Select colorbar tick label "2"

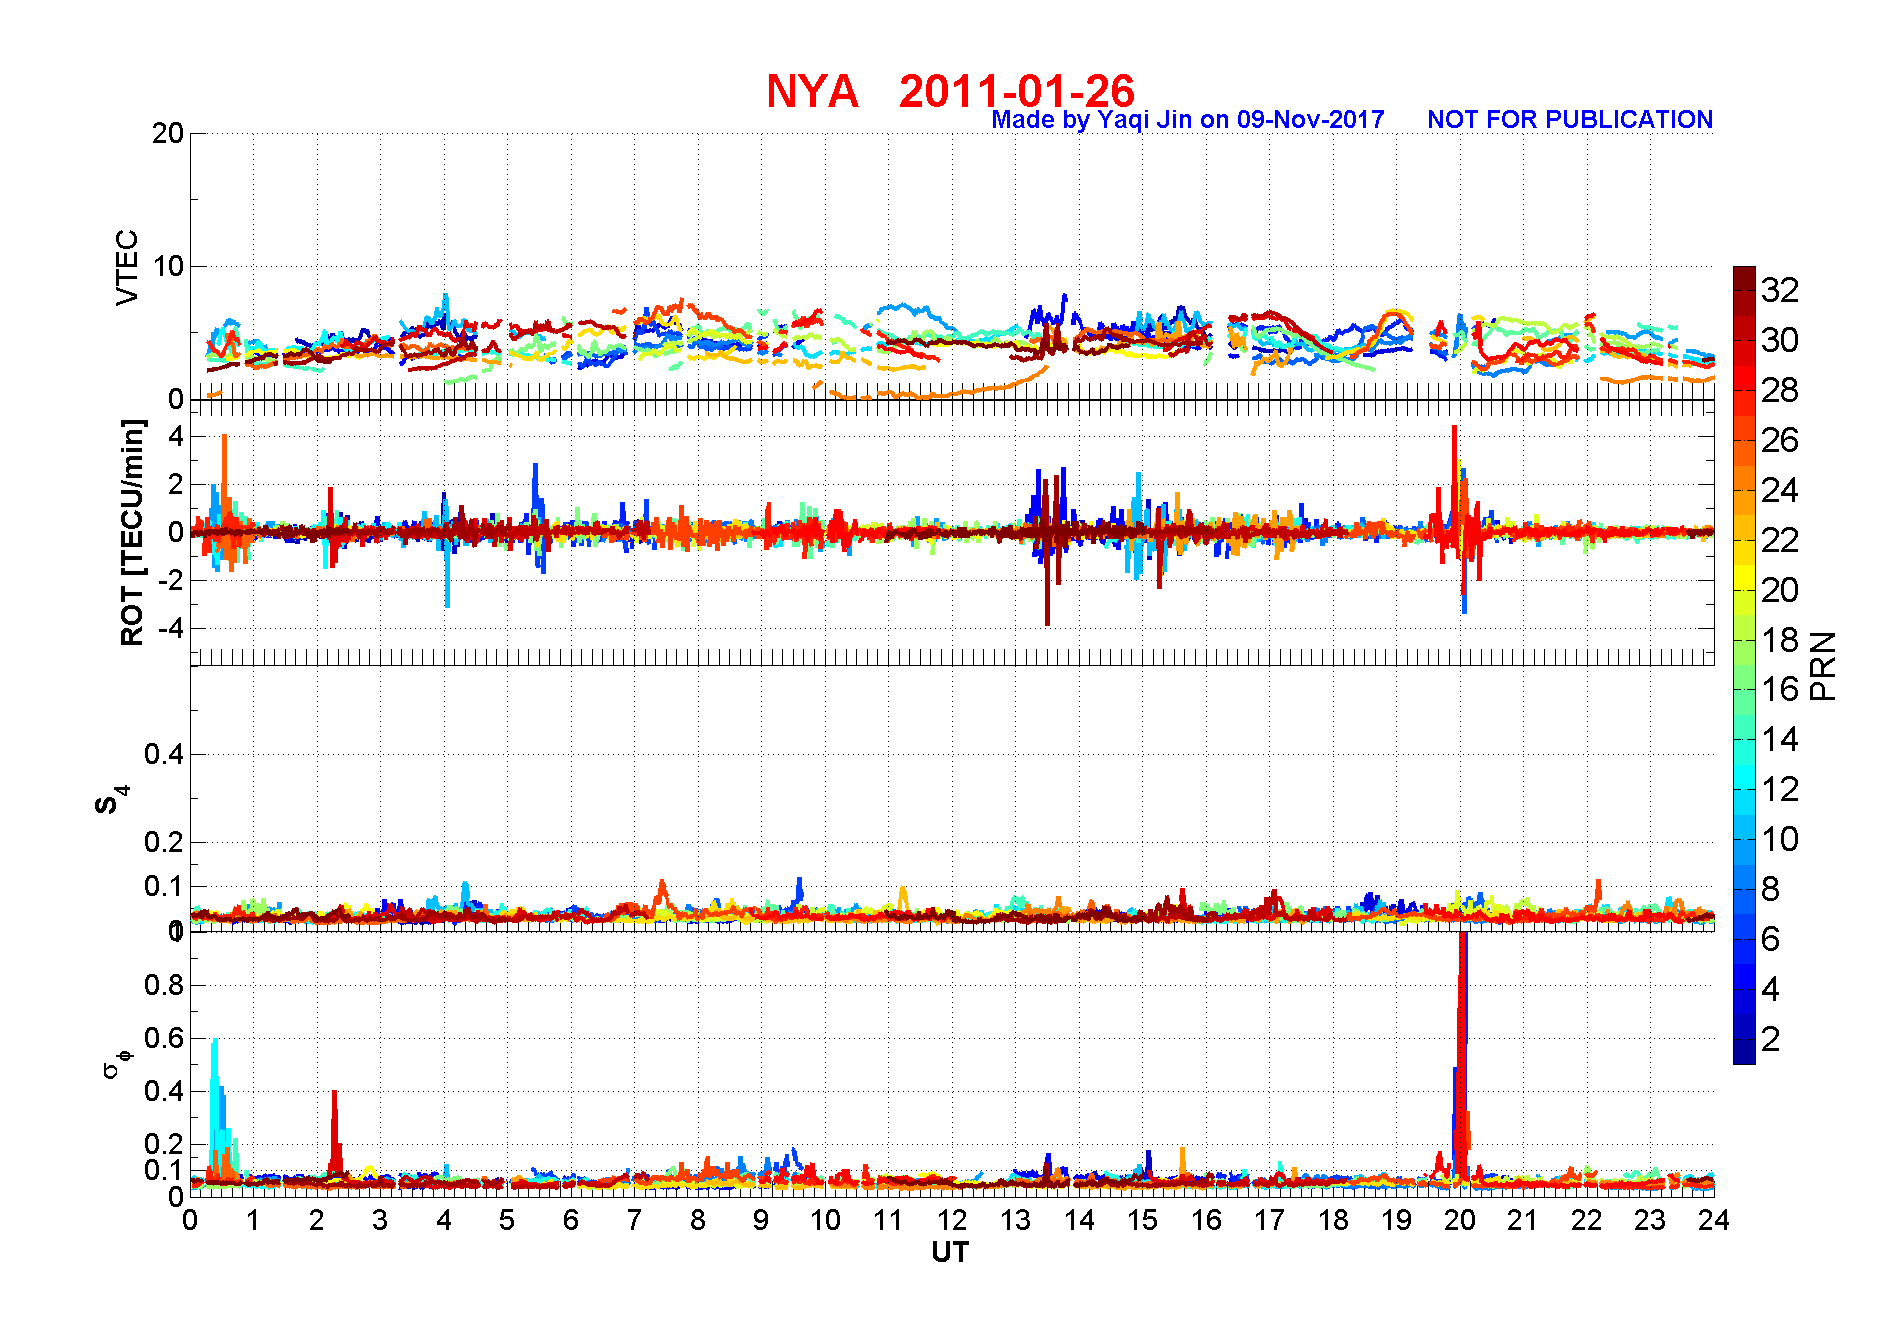[x=1771, y=1039]
